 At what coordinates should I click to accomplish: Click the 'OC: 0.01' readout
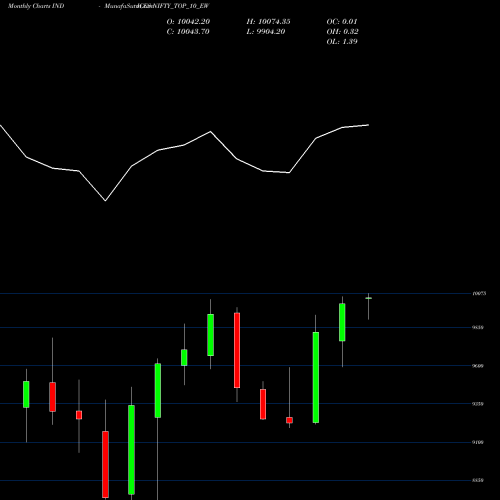342,22
